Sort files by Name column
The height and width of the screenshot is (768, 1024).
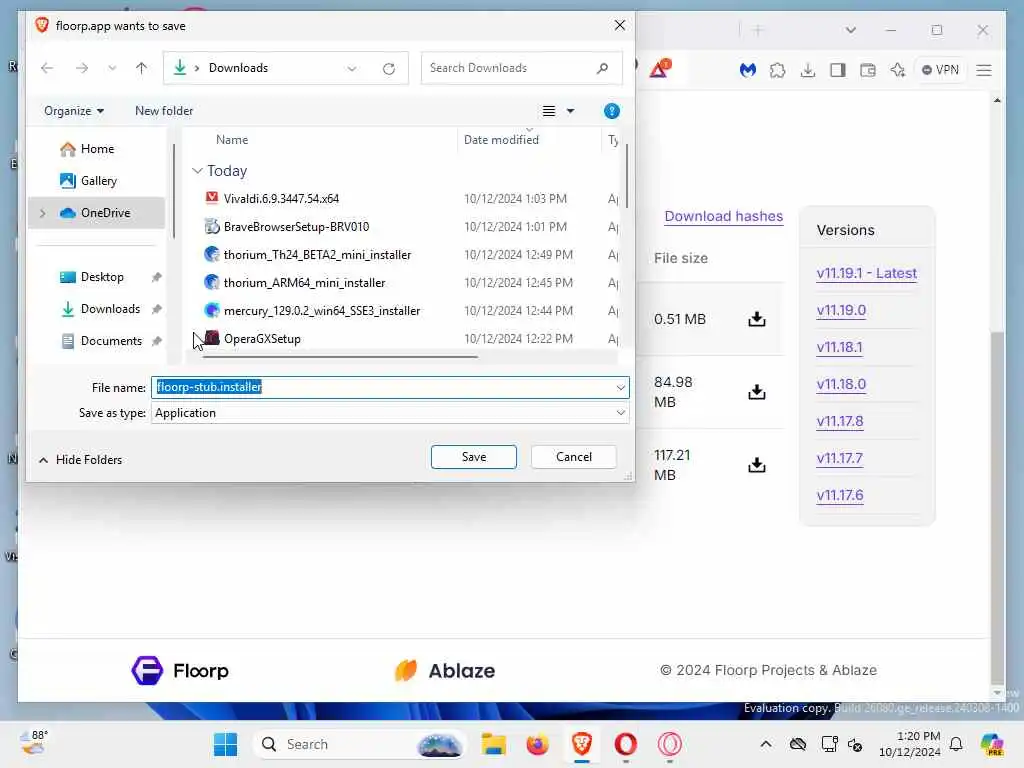click(x=232, y=140)
